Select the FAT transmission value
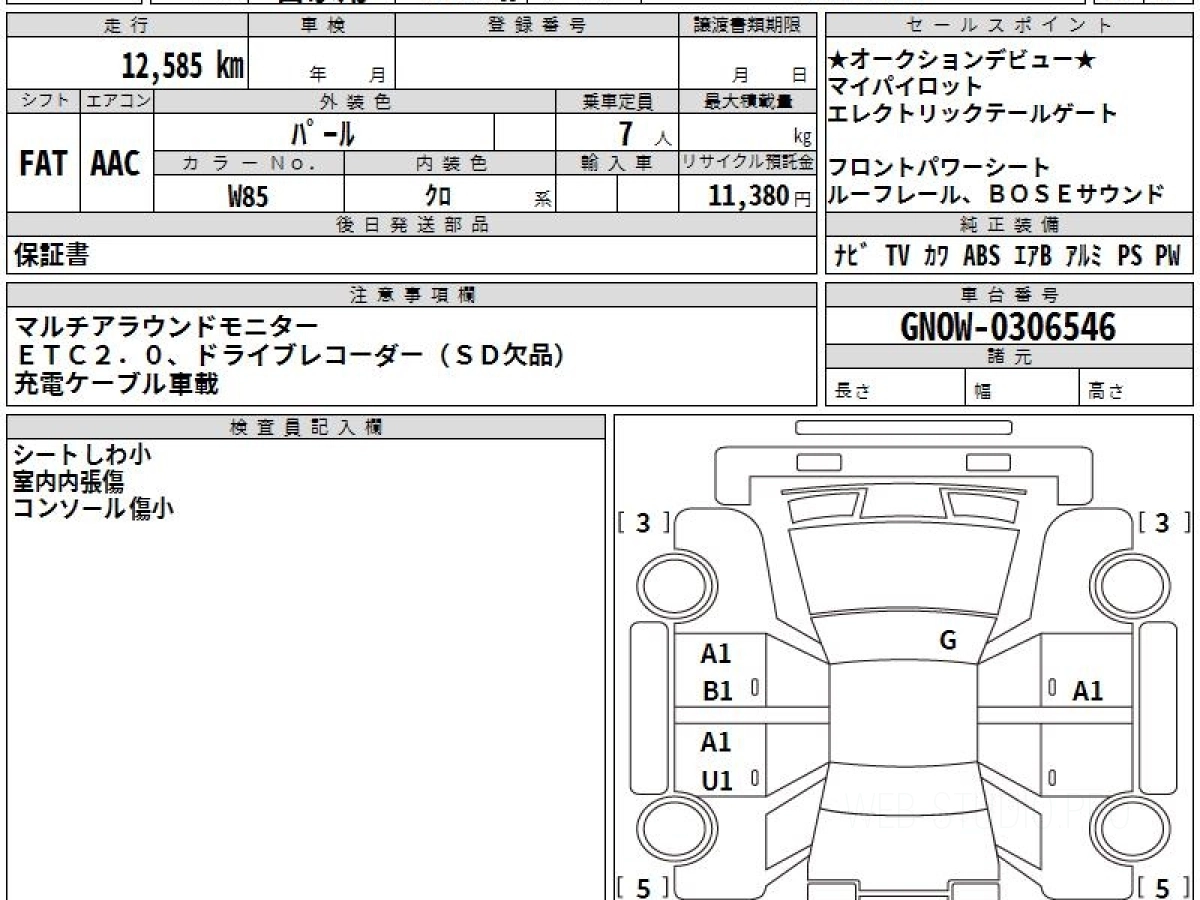Viewport: 1200px width, 900px height. [42, 163]
